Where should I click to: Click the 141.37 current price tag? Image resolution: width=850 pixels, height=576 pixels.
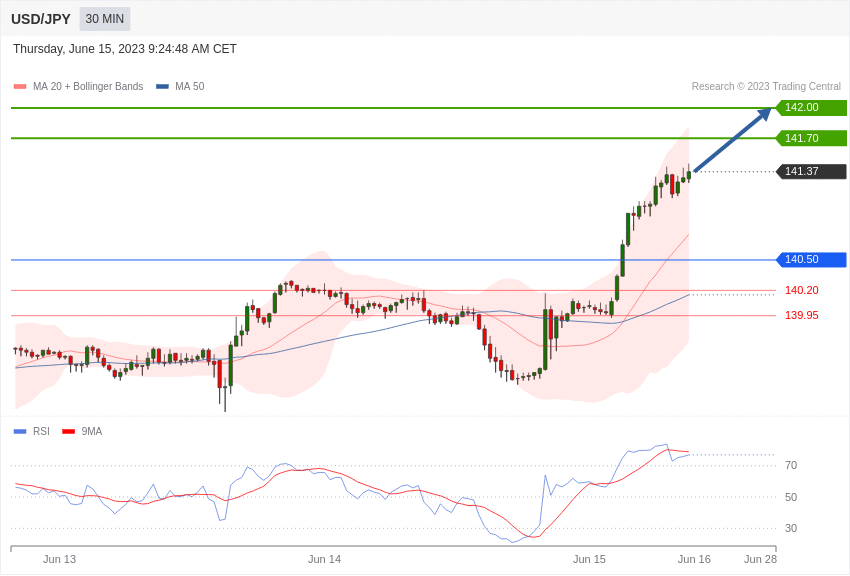(810, 171)
